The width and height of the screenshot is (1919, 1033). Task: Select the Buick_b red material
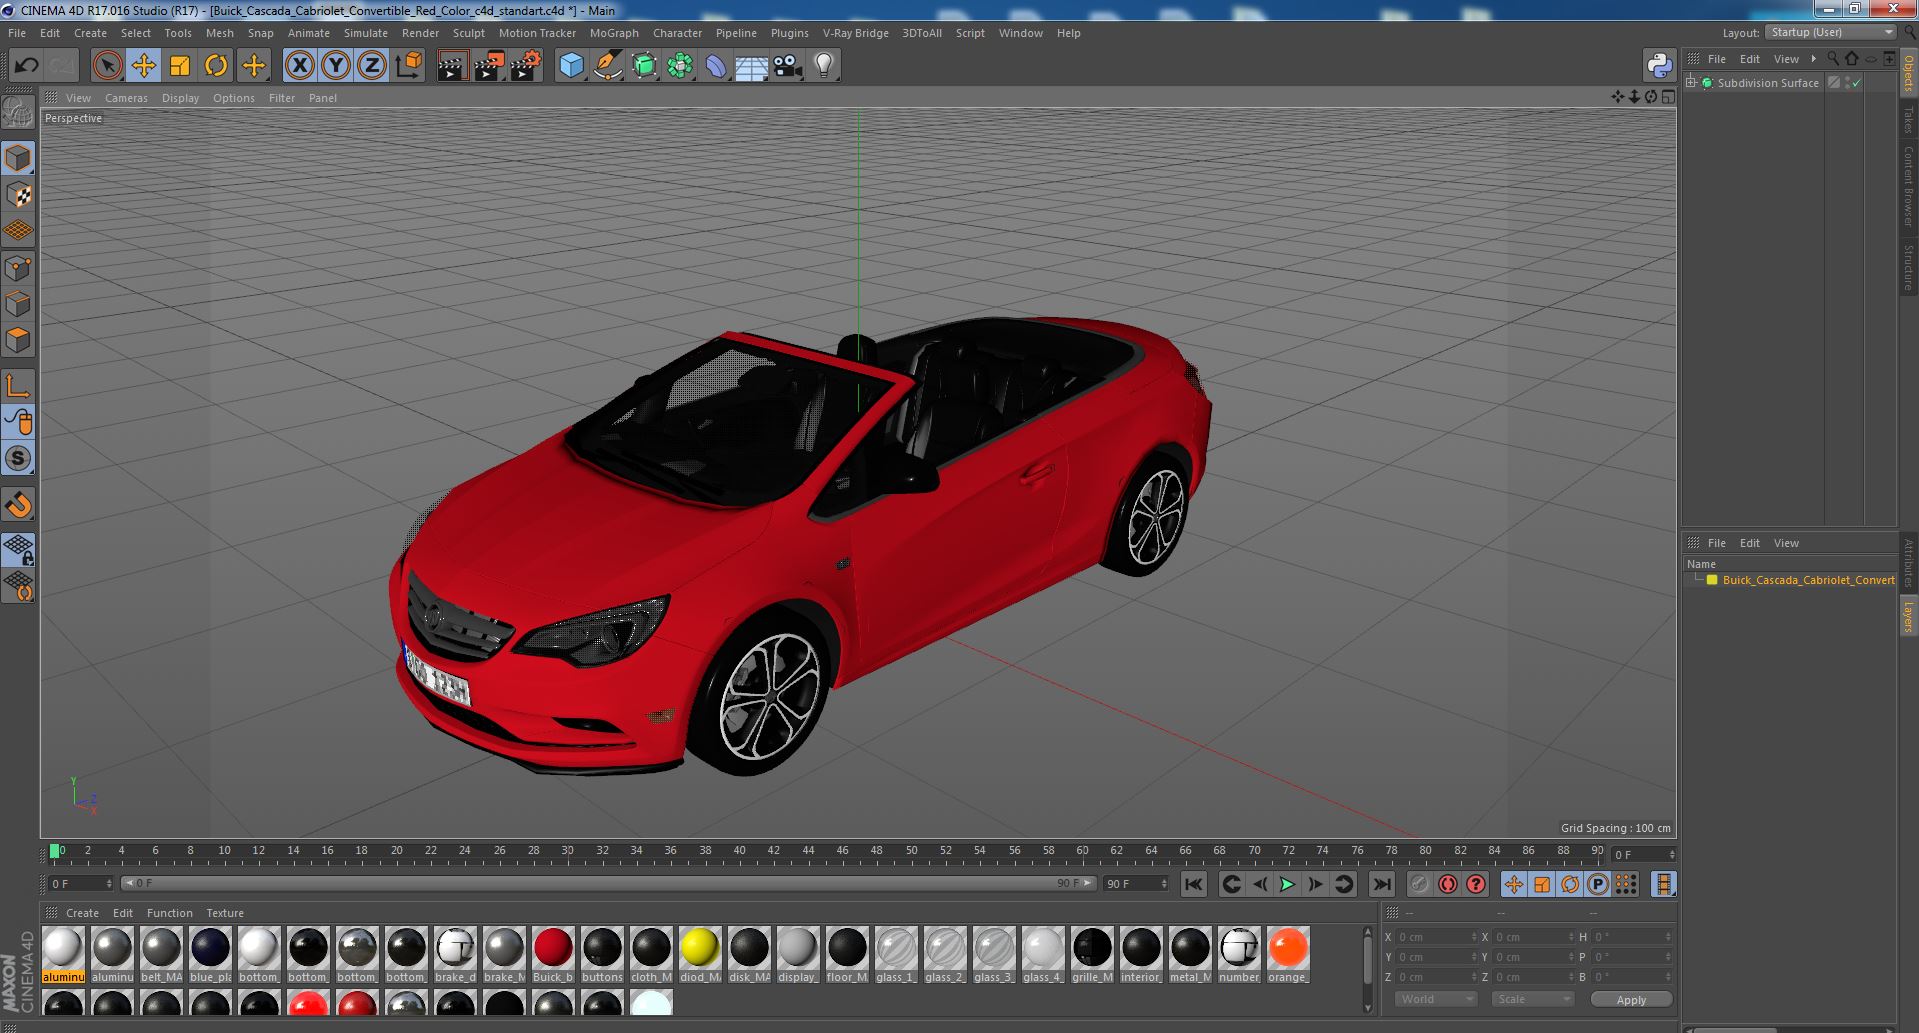coord(552,955)
